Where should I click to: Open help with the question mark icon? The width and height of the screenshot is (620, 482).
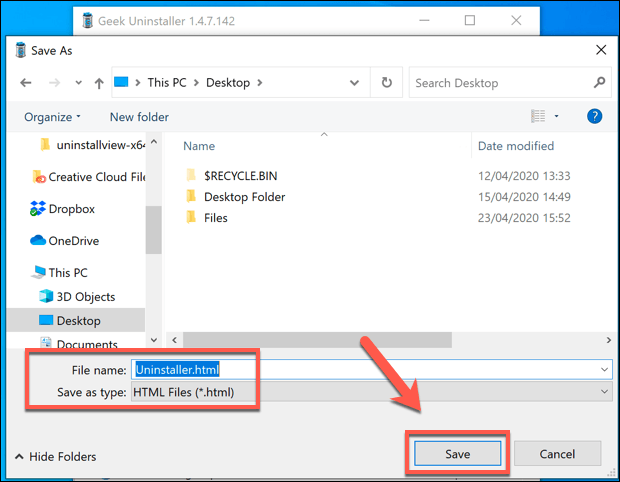[x=595, y=116]
